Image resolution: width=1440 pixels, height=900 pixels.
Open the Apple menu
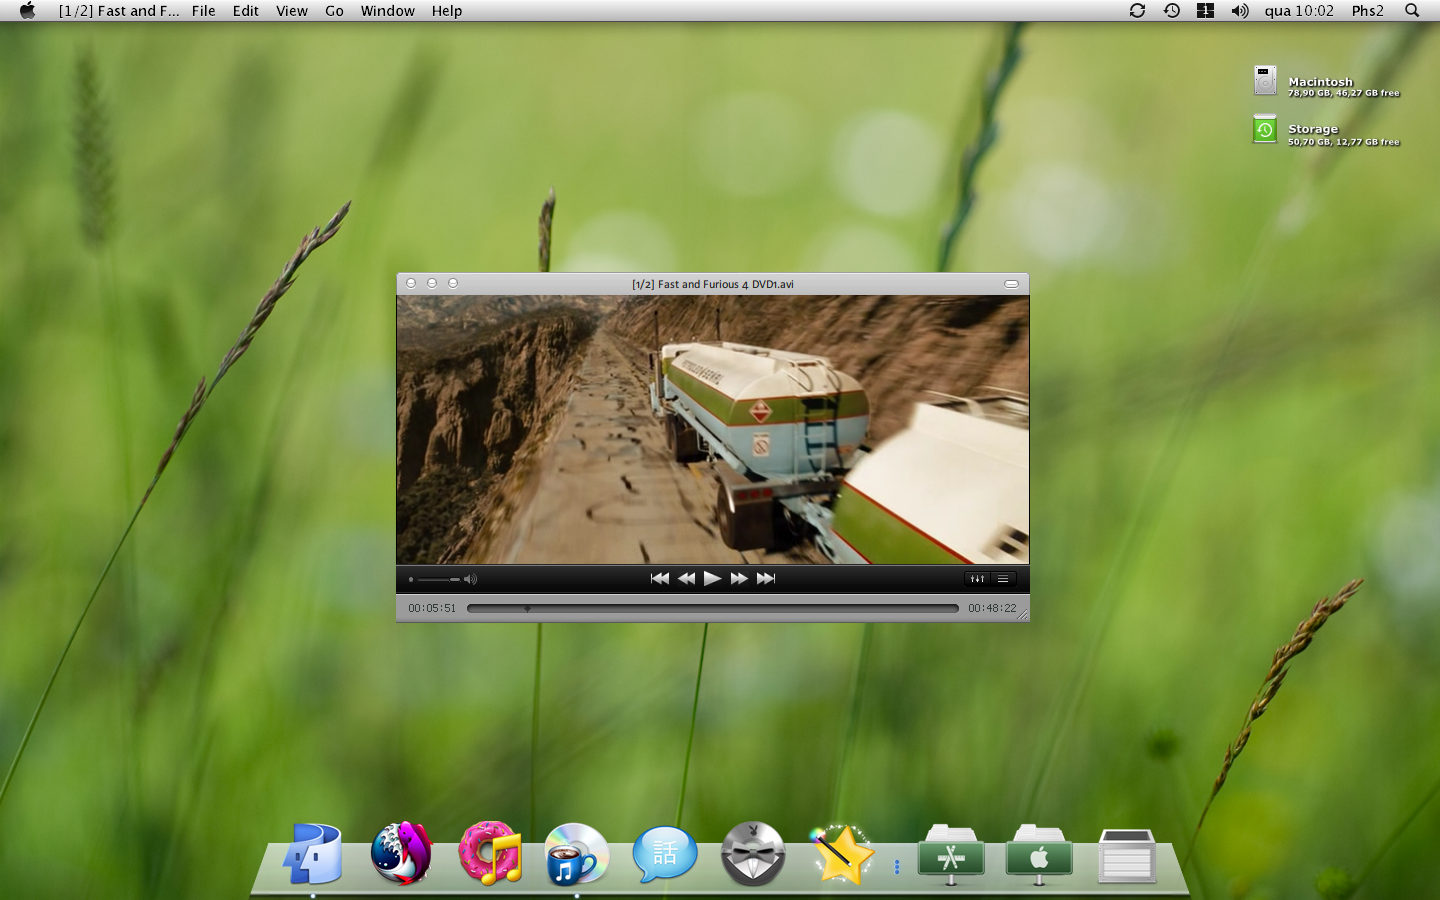point(27,11)
